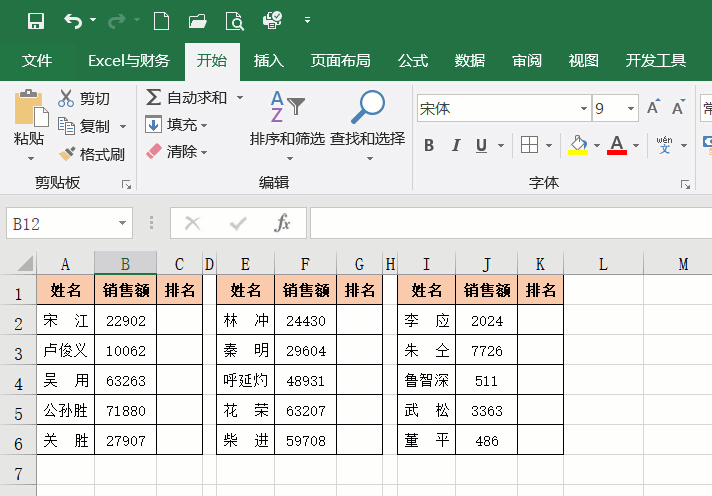Click Cut (剪切) scissors button
This screenshot has height=496, width=712.
pos(84,98)
